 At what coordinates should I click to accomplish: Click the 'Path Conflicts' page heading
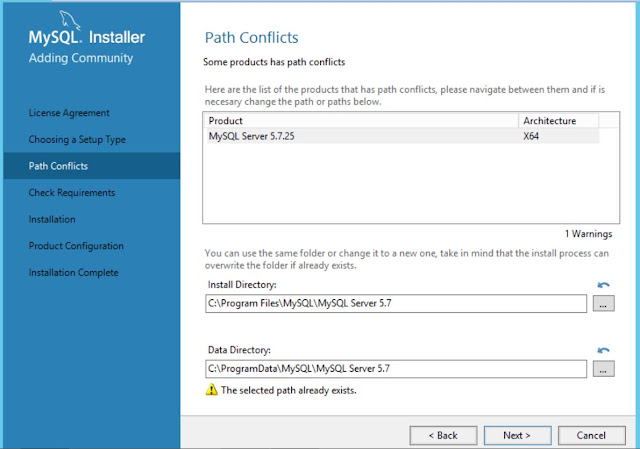coord(251,38)
